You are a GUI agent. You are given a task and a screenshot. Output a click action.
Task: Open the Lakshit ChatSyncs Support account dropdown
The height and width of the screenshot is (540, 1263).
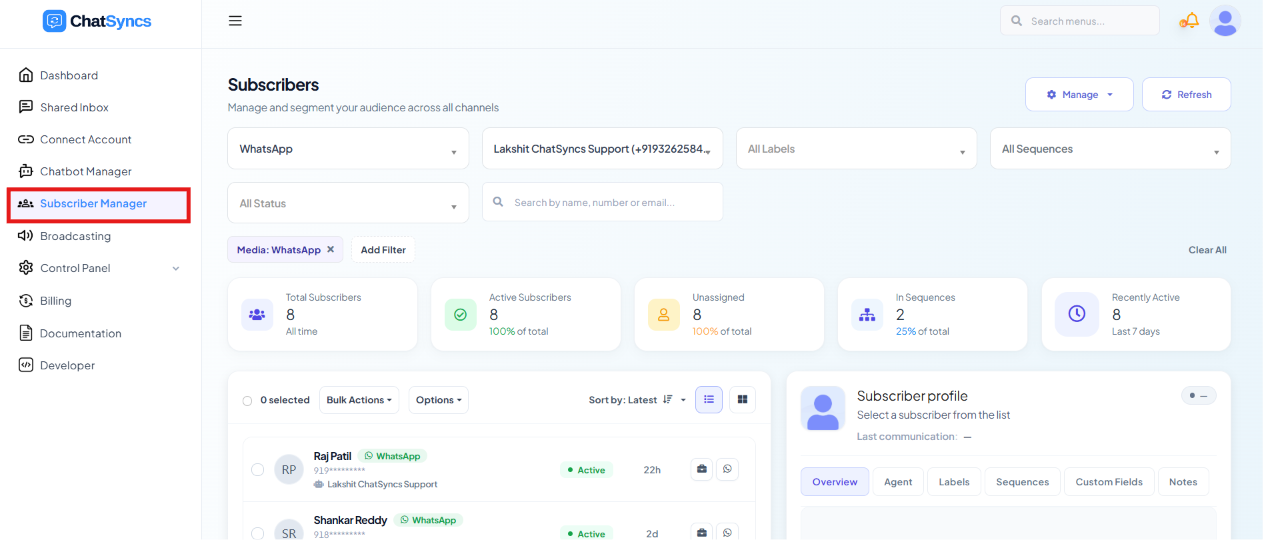click(x=603, y=148)
